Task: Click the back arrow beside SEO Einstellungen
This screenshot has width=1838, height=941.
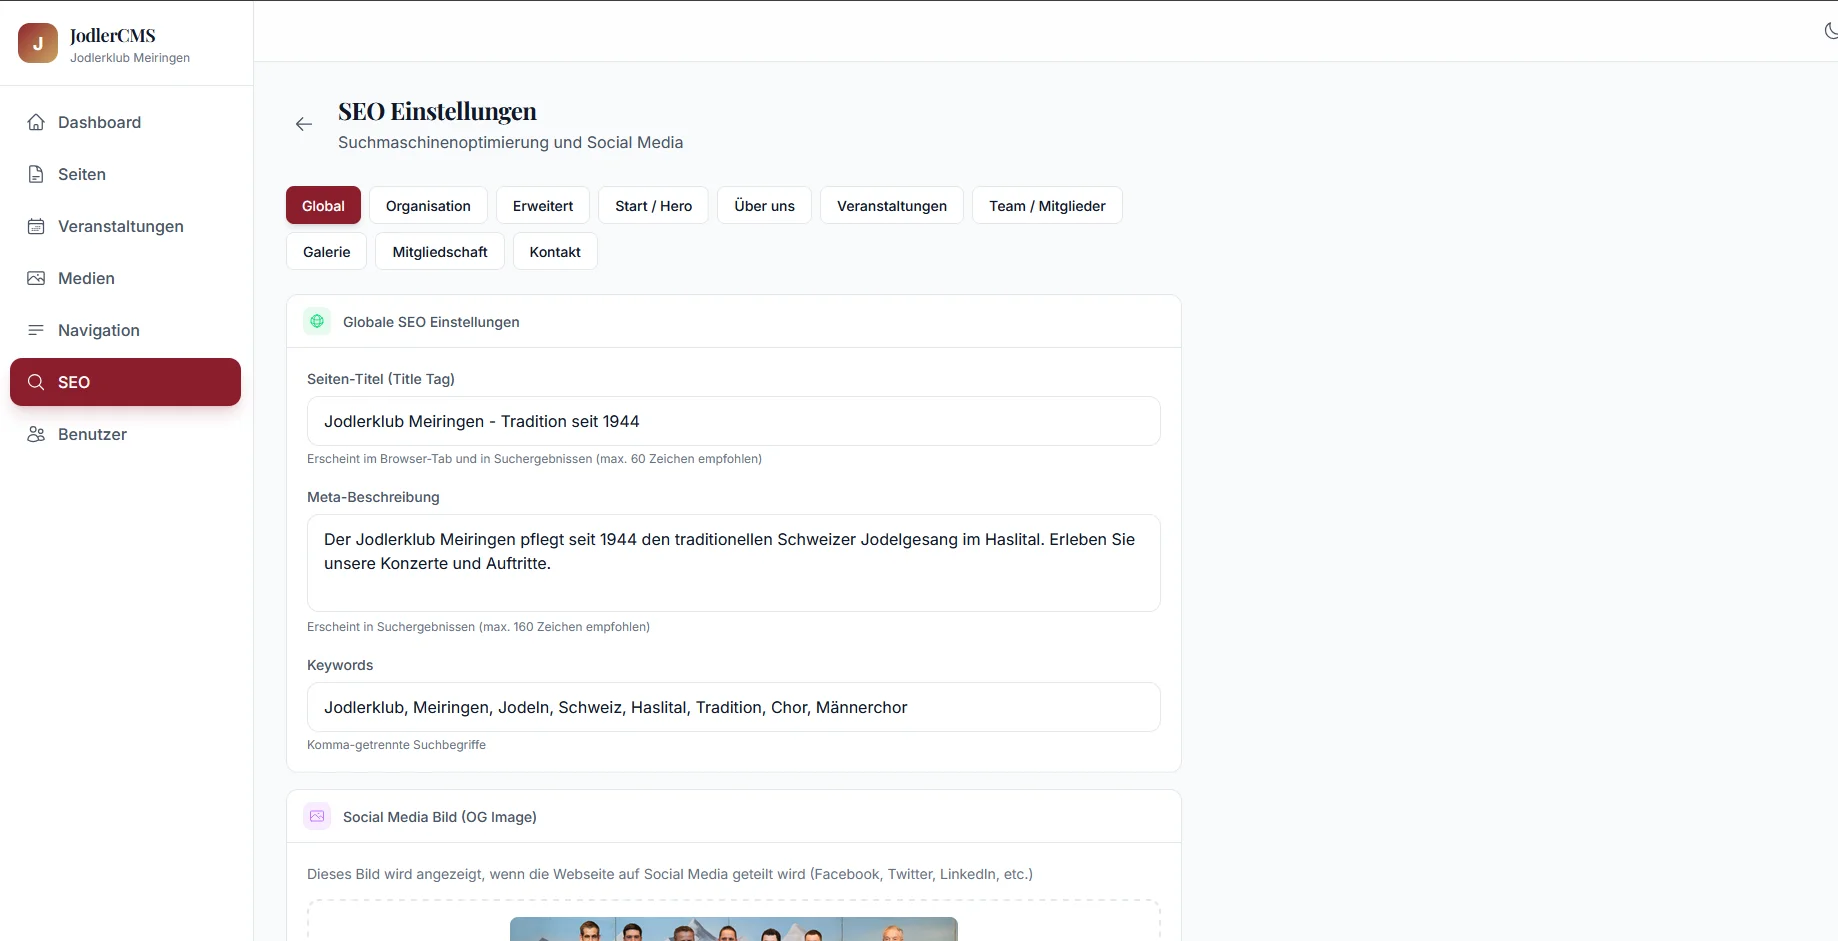Action: point(304,124)
